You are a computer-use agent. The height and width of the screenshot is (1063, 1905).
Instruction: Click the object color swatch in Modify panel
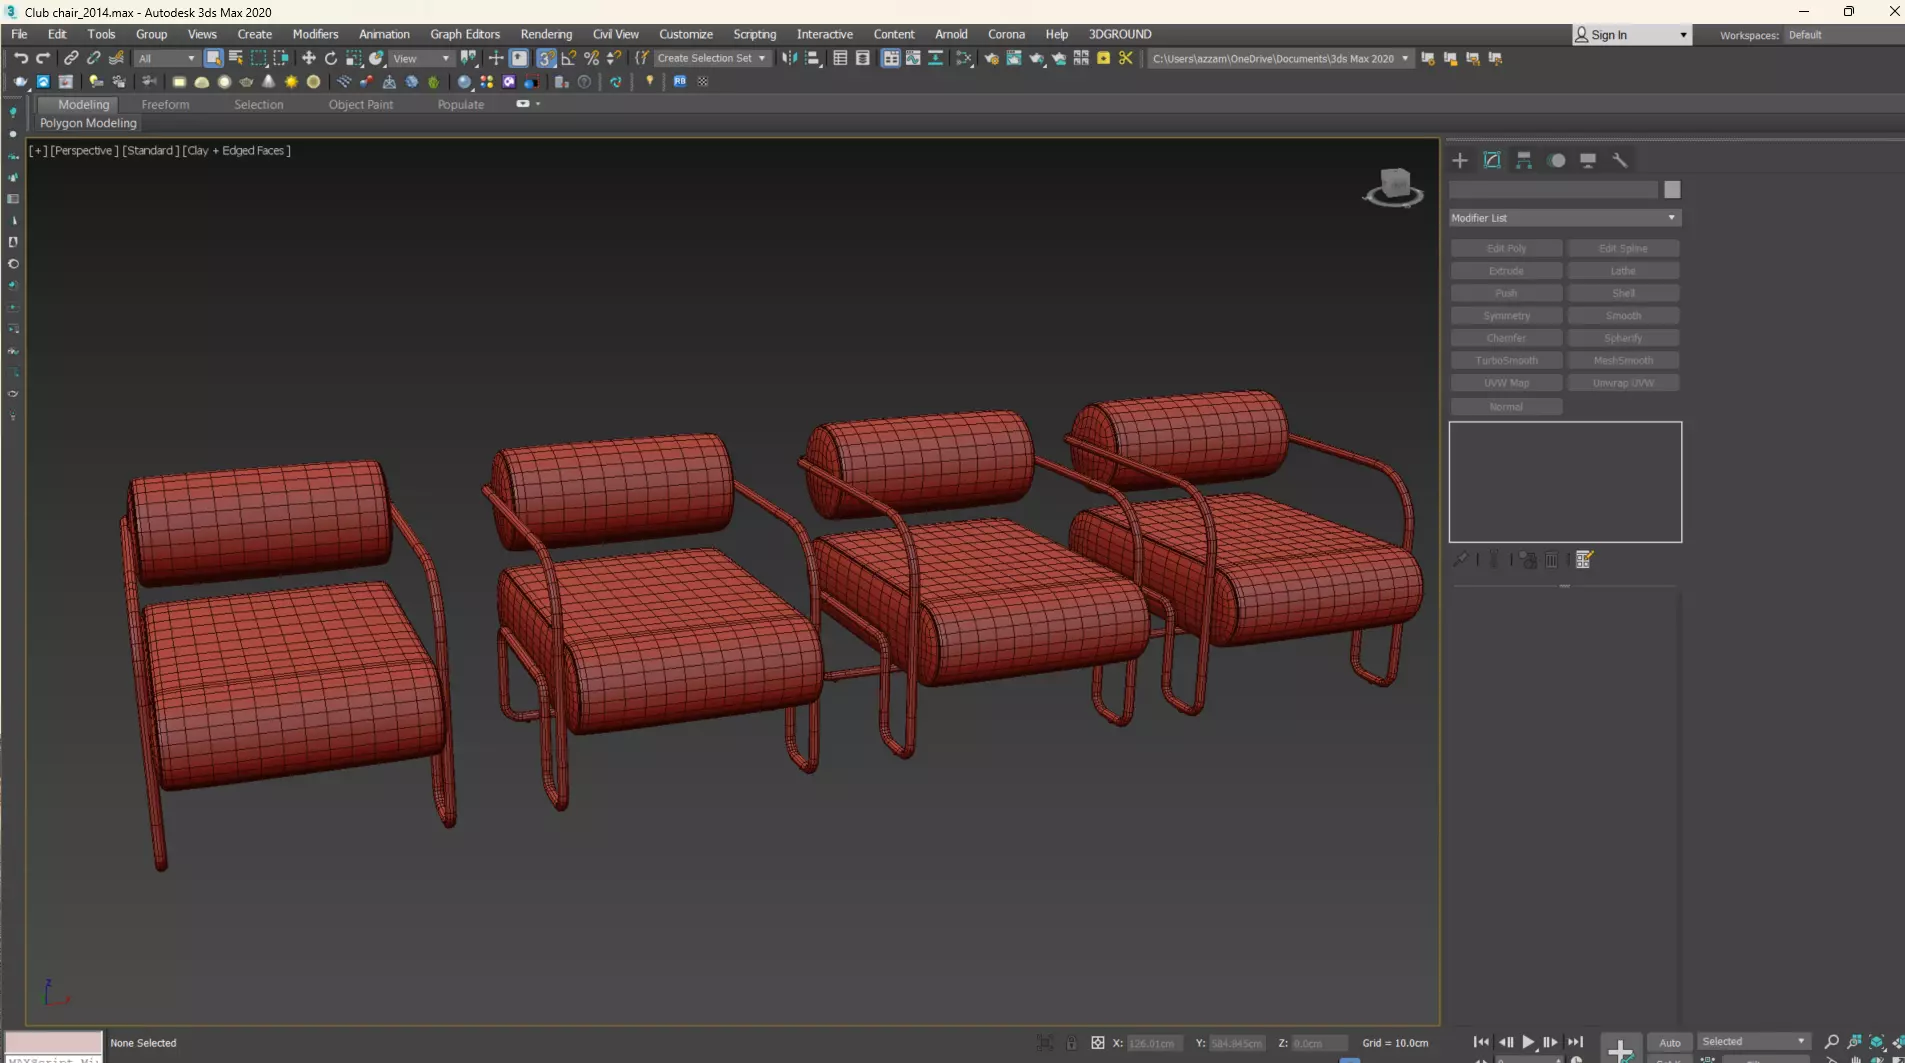point(1672,190)
